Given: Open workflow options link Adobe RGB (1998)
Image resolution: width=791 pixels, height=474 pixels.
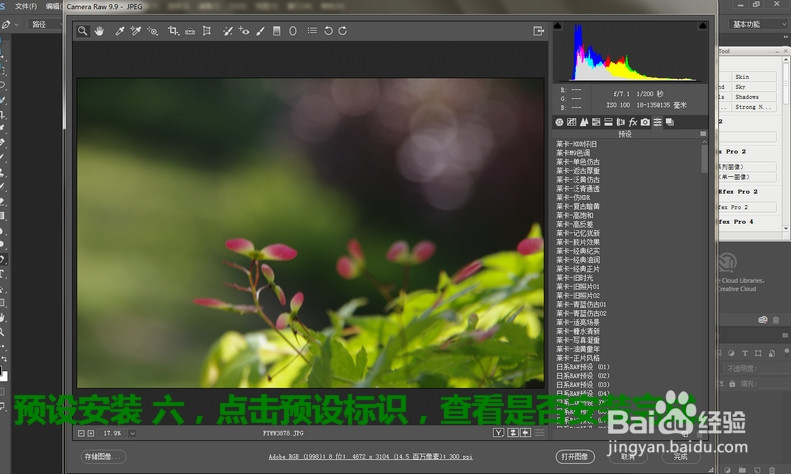Looking at the screenshot, I should click(x=370, y=457).
